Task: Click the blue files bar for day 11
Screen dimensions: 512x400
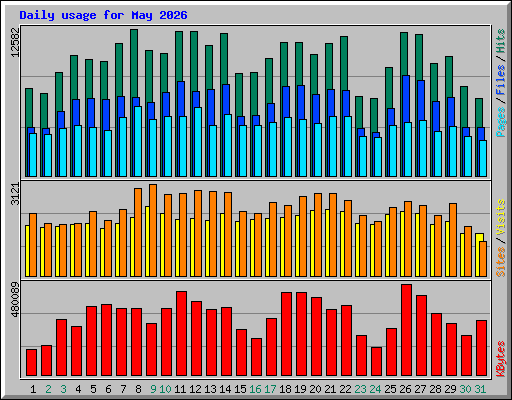Action: (x=181, y=99)
